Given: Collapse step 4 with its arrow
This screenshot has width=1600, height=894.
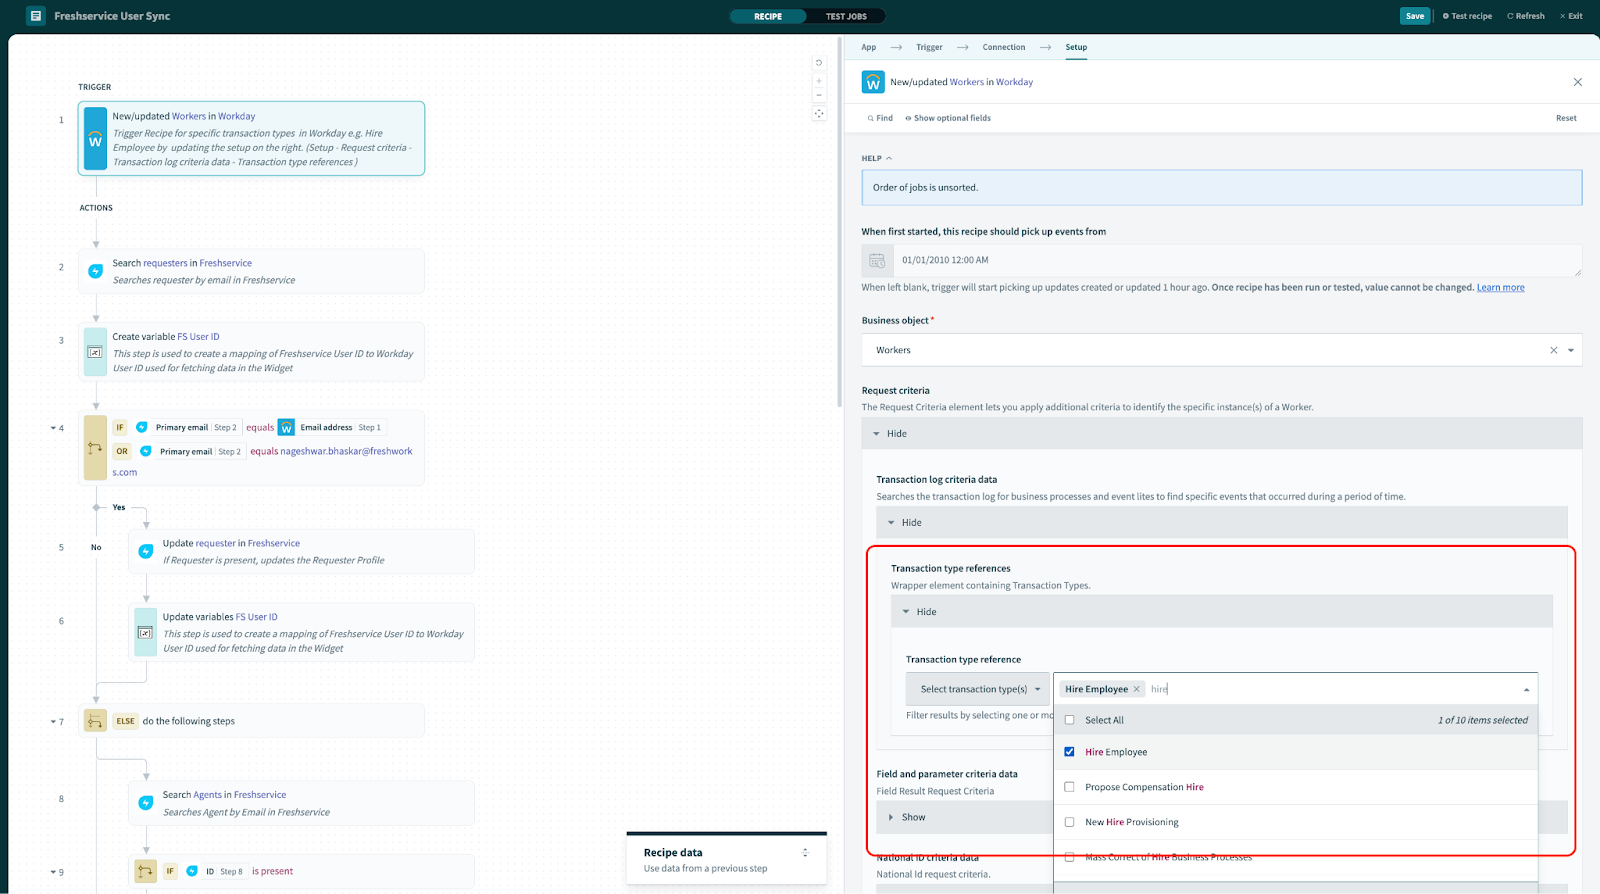Looking at the screenshot, I should [x=53, y=428].
